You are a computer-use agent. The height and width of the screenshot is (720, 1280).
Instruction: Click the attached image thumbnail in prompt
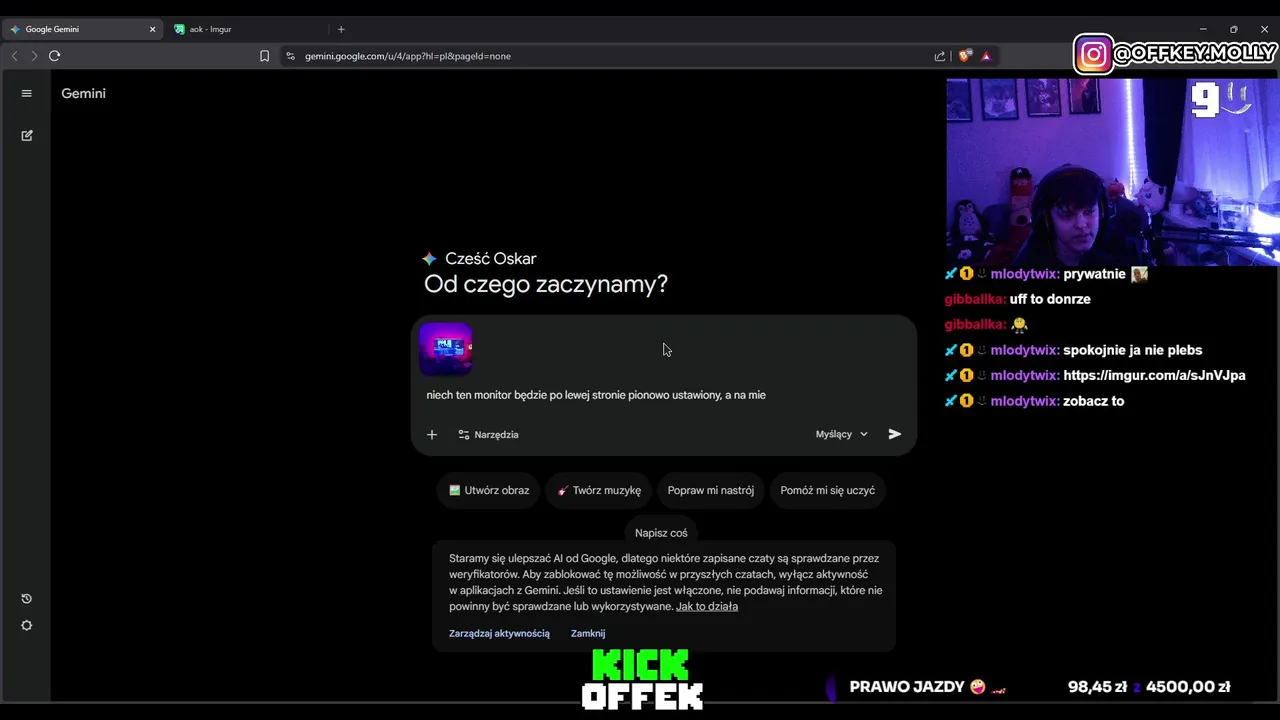pos(446,348)
